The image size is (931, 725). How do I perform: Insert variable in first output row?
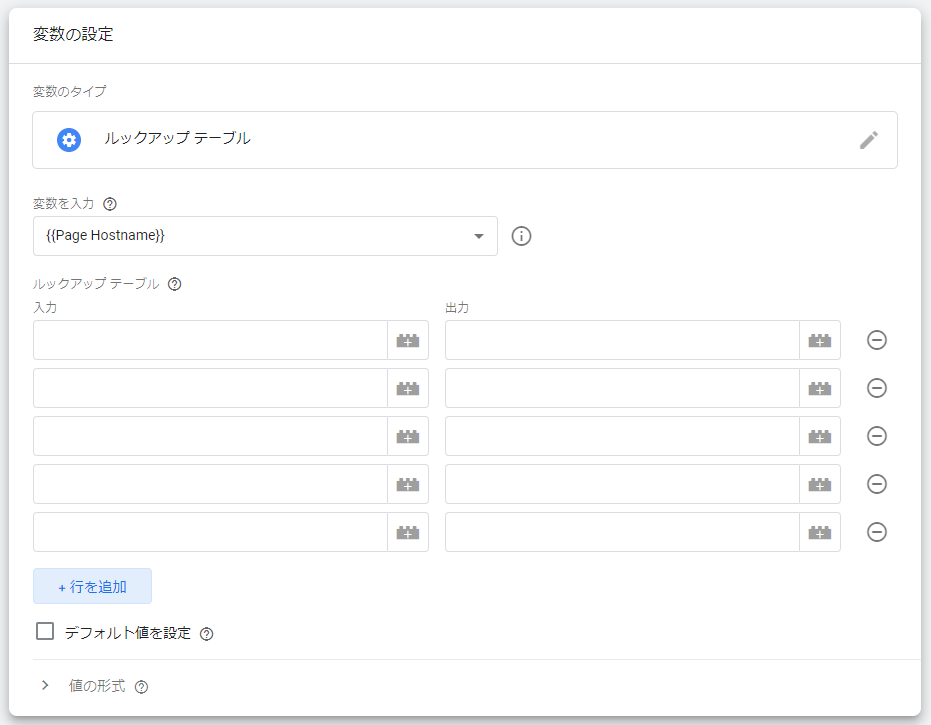(820, 340)
